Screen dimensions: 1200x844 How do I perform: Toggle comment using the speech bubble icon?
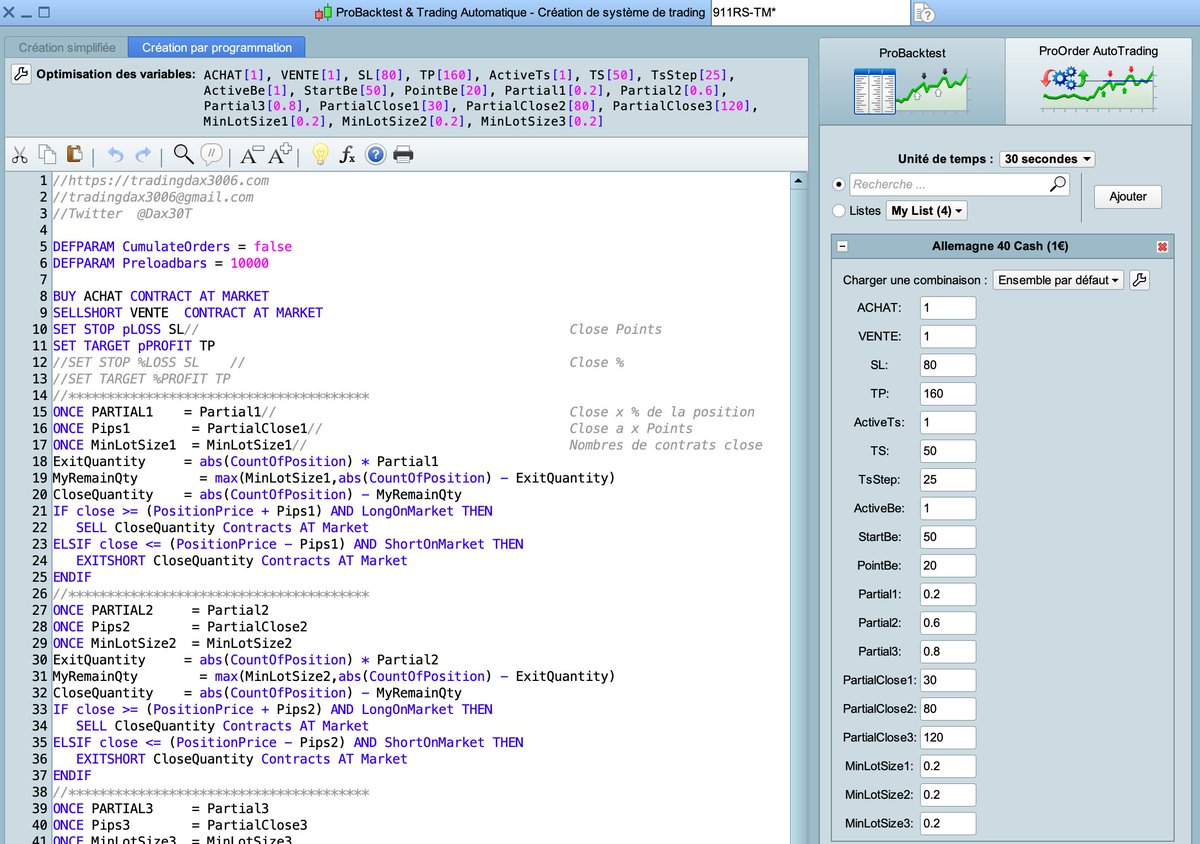coord(211,154)
